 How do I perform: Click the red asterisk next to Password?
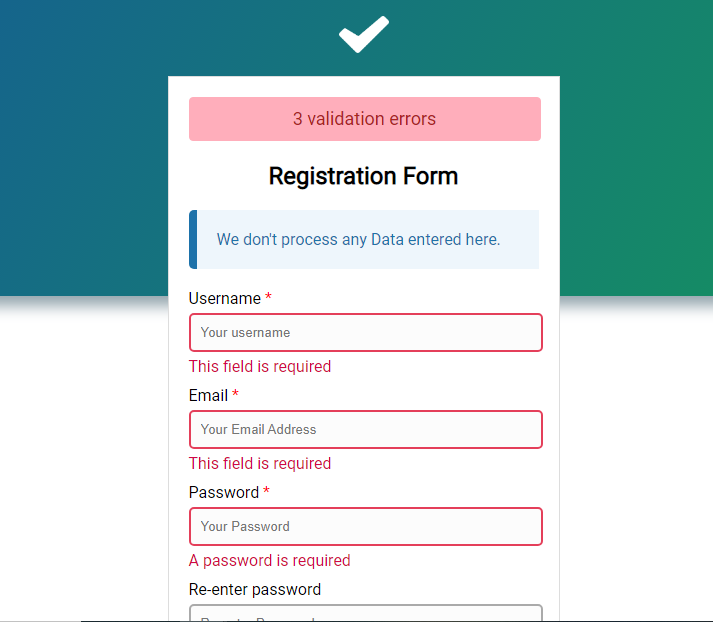pos(266,490)
